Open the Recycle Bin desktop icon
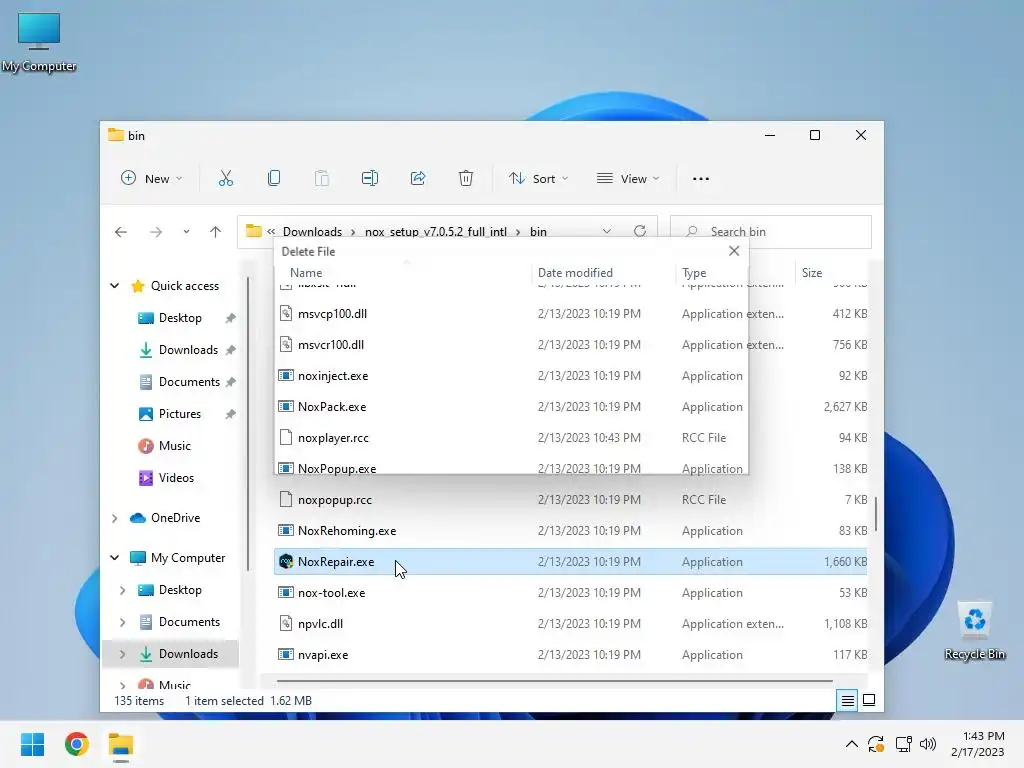The image size is (1024, 768). coord(974,631)
